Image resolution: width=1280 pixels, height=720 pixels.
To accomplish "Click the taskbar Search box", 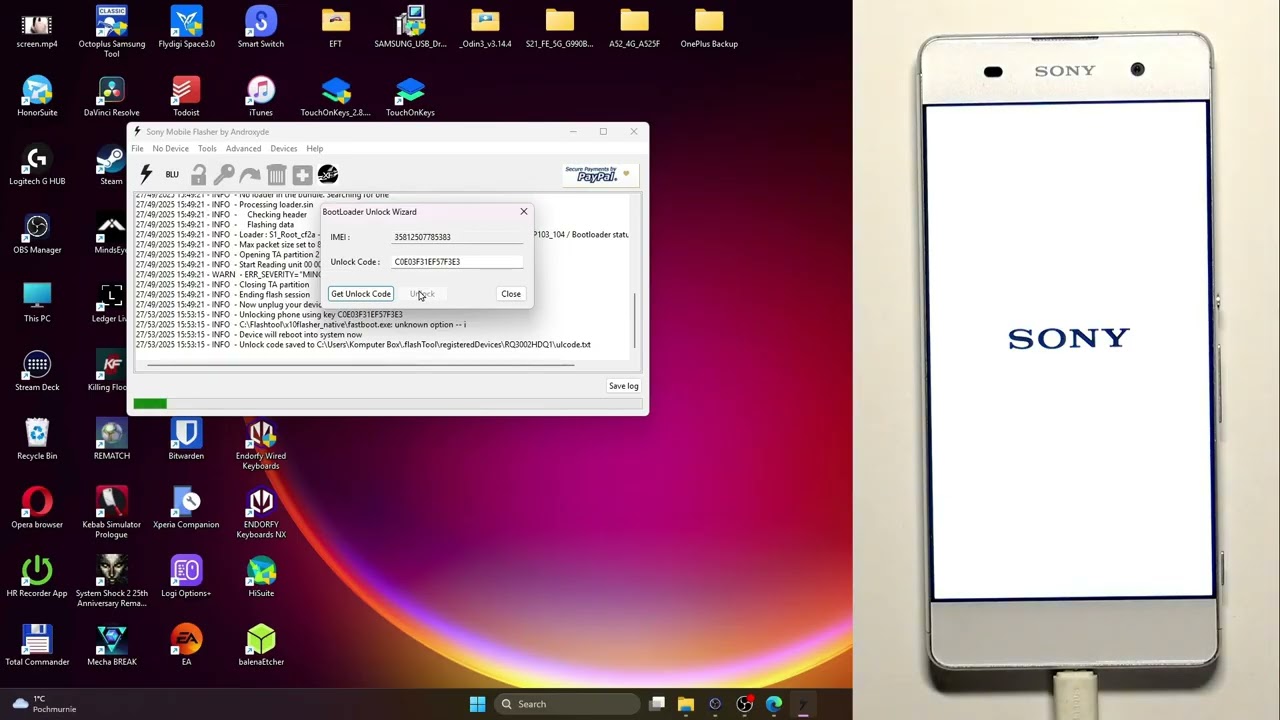I will (567, 704).
